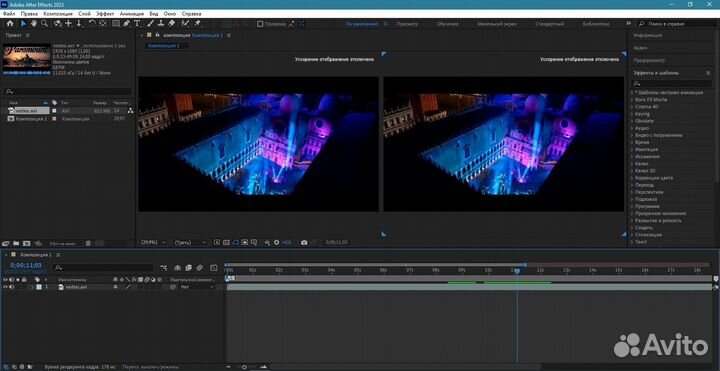Click the reset exposure icon in viewer
The width and height of the screenshot is (720, 371).
tap(276, 242)
